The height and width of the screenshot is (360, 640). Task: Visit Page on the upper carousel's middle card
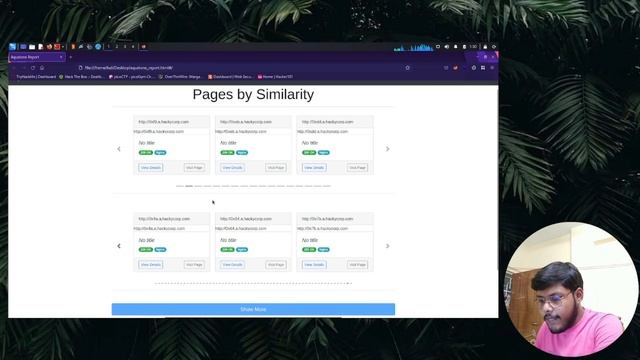[x=276, y=168]
